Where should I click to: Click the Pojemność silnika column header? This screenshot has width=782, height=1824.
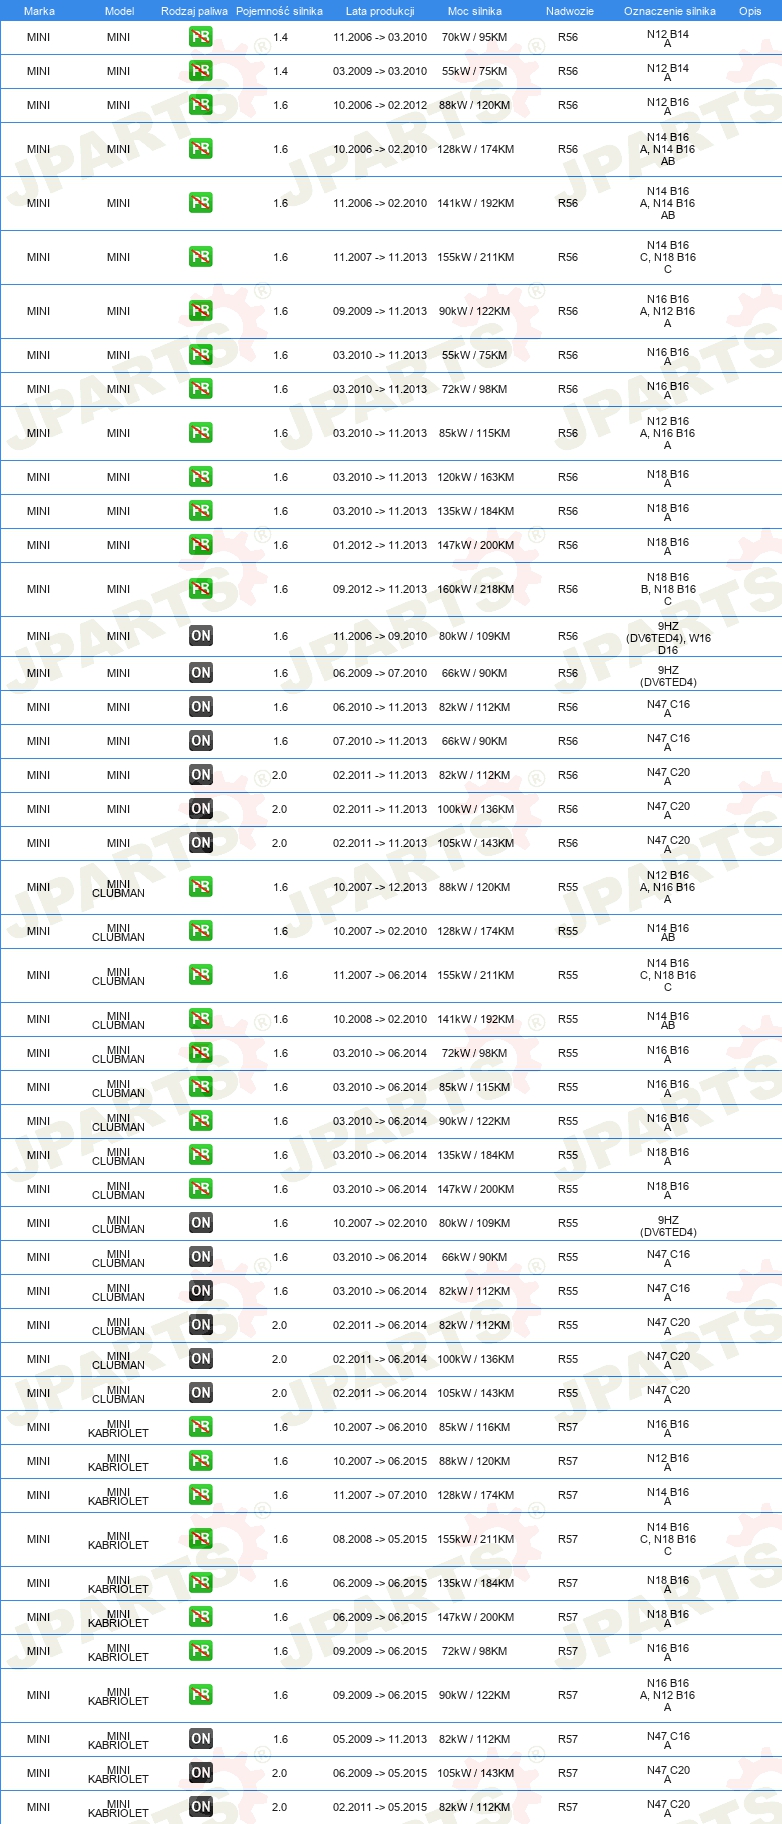(279, 11)
